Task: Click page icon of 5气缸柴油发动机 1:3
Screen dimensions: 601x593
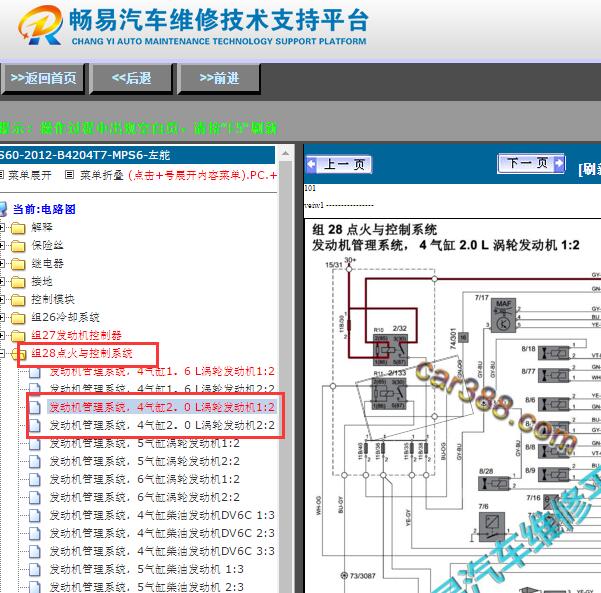Action: 35,570
